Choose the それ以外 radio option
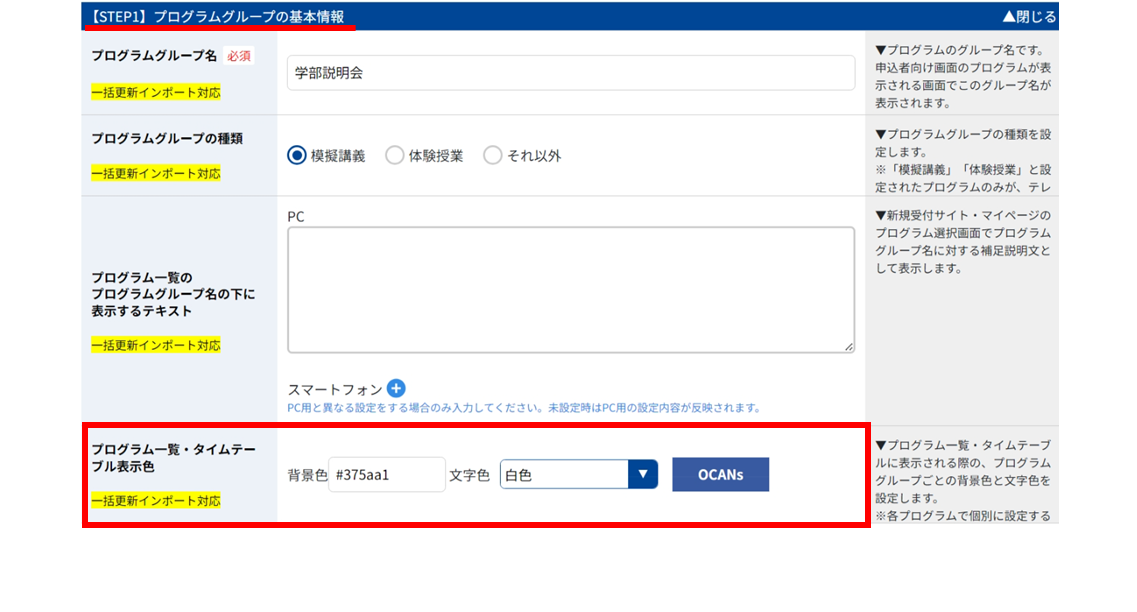 tap(492, 155)
